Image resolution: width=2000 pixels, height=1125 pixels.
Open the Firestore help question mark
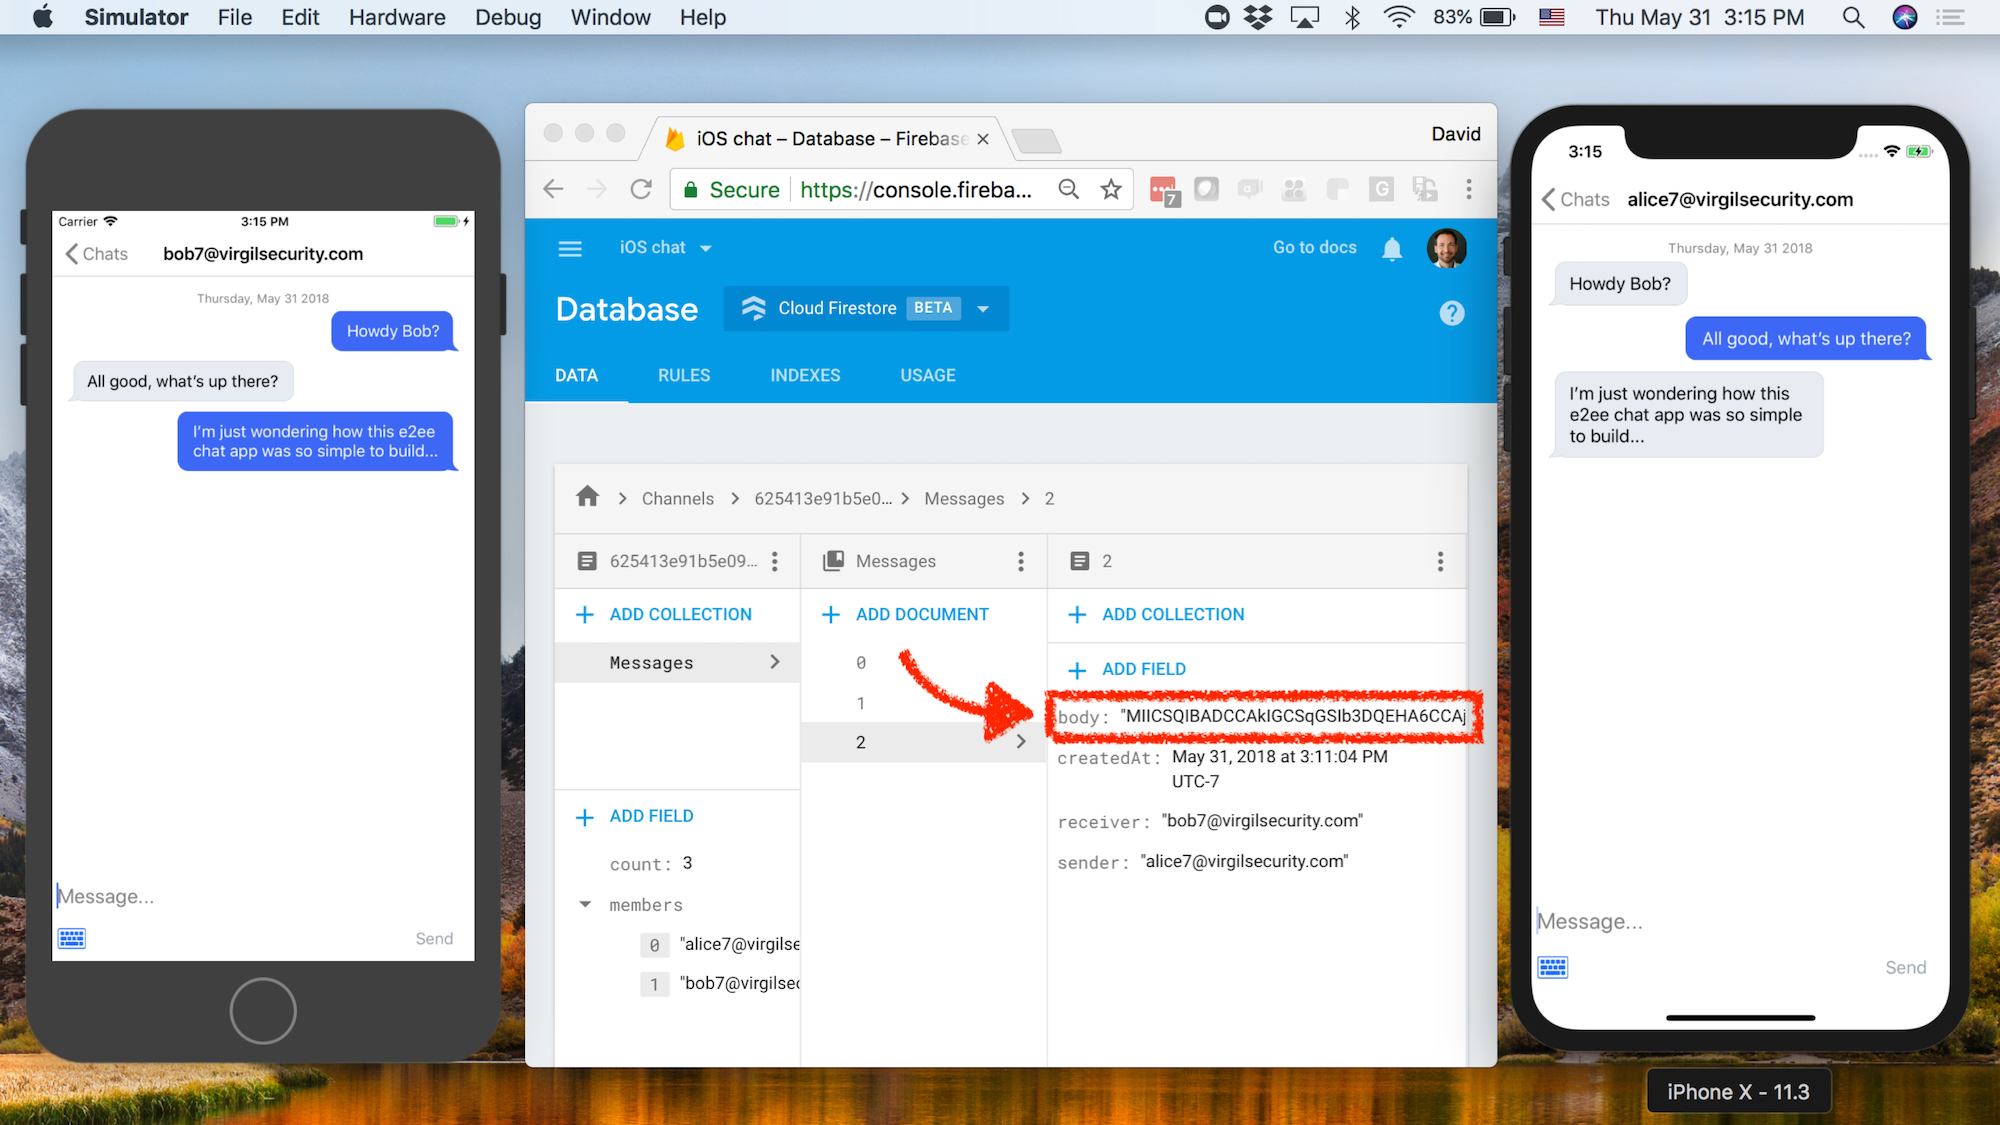(1451, 313)
